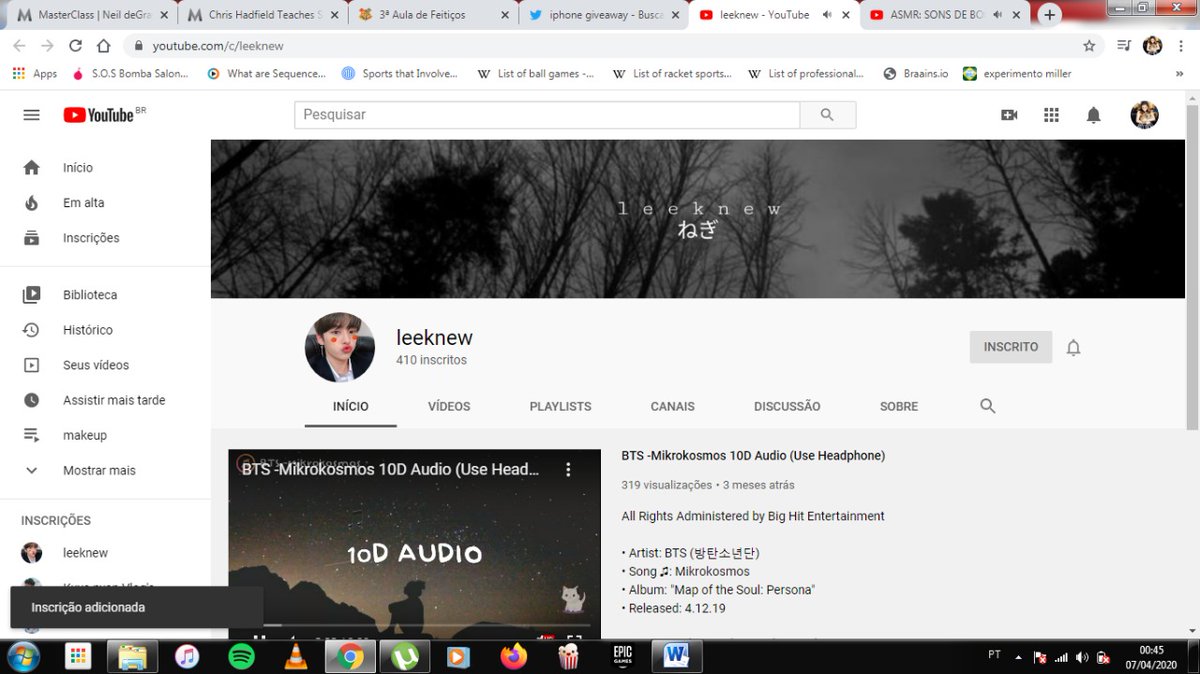Open the taskbar clock showing 00:45
This screenshot has width=1200, height=674.
click(1151, 657)
